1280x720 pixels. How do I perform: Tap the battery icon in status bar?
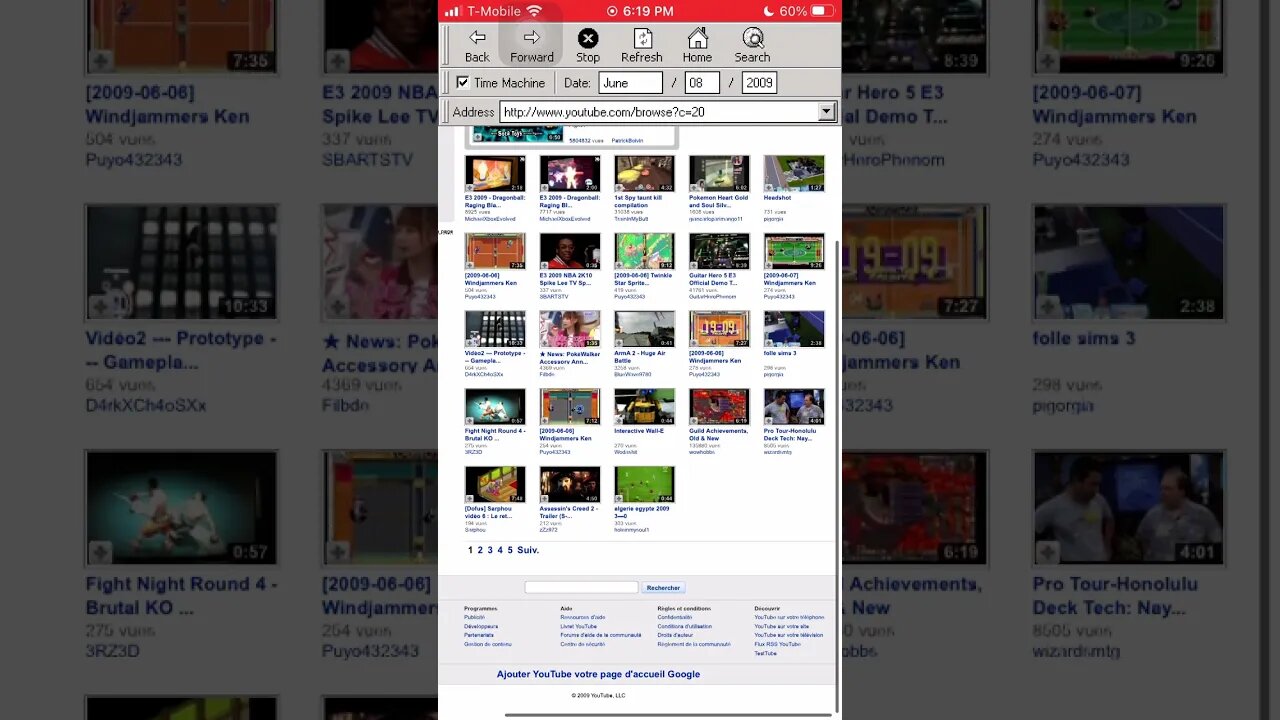pyautogui.click(x=822, y=11)
